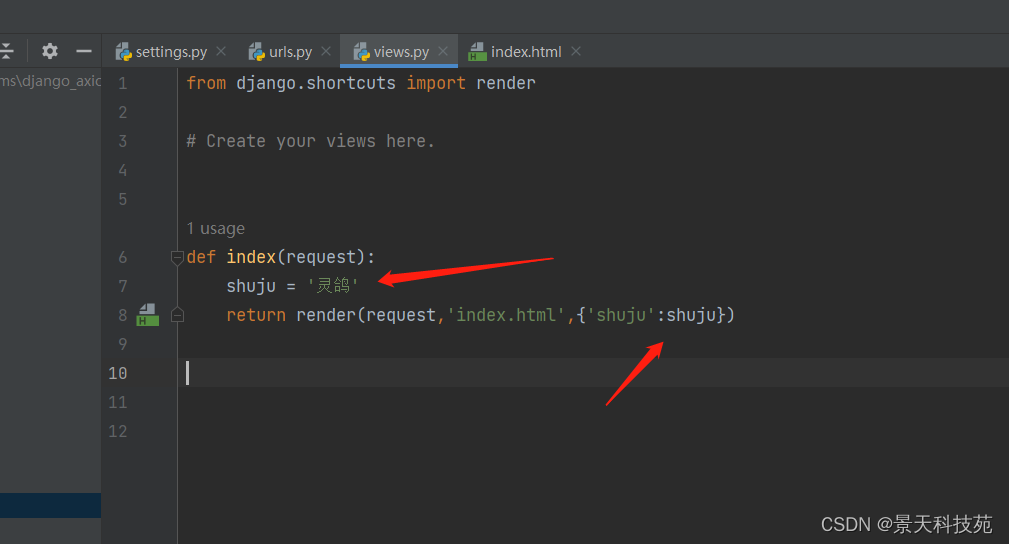Click line number 1 in the gutter
This screenshot has height=544, width=1009.
click(122, 84)
